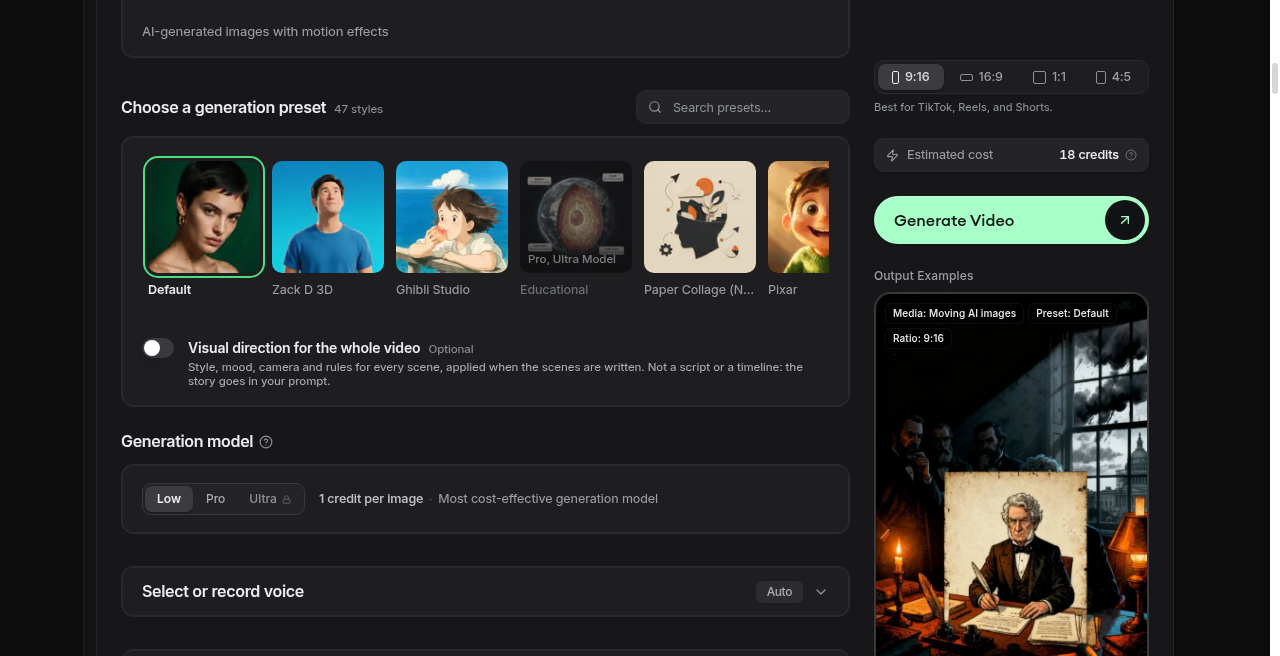Select the Educational preset thumbnail
This screenshot has height=656, width=1280.
tap(576, 217)
